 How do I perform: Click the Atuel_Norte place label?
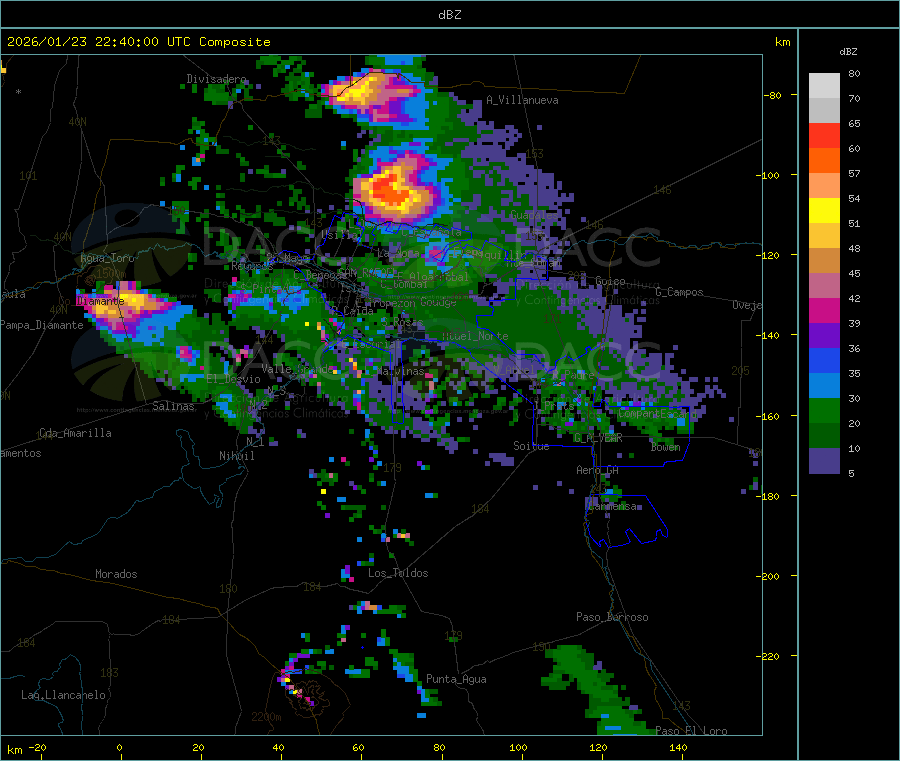pyautogui.click(x=475, y=336)
